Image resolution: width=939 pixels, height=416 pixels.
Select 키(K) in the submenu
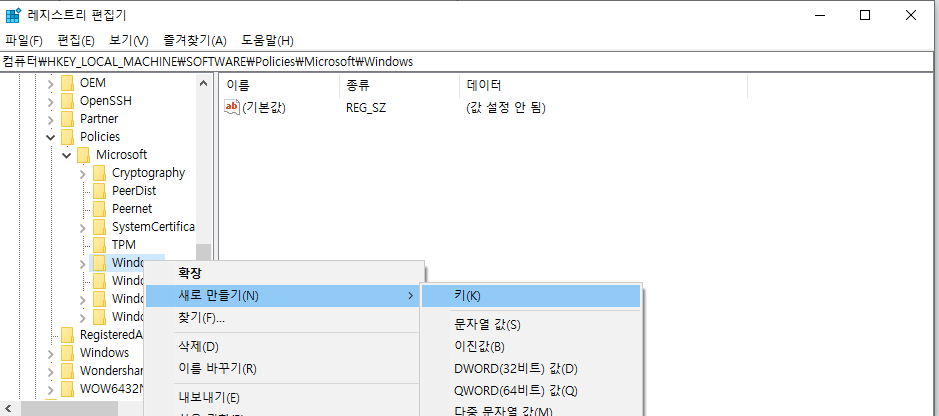[x=531, y=296]
